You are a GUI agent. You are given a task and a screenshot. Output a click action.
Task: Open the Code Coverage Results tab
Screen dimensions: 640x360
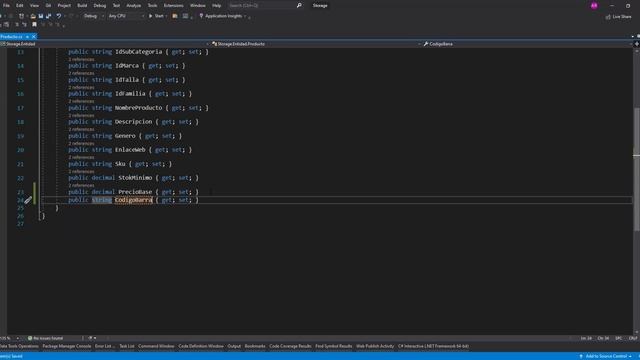click(x=290, y=346)
